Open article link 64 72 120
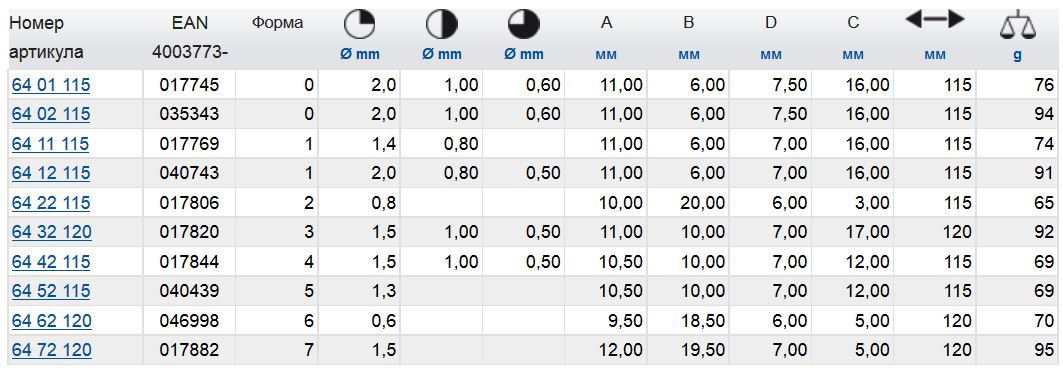Image resolution: width=1063 pixels, height=368 pixels. (52, 350)
